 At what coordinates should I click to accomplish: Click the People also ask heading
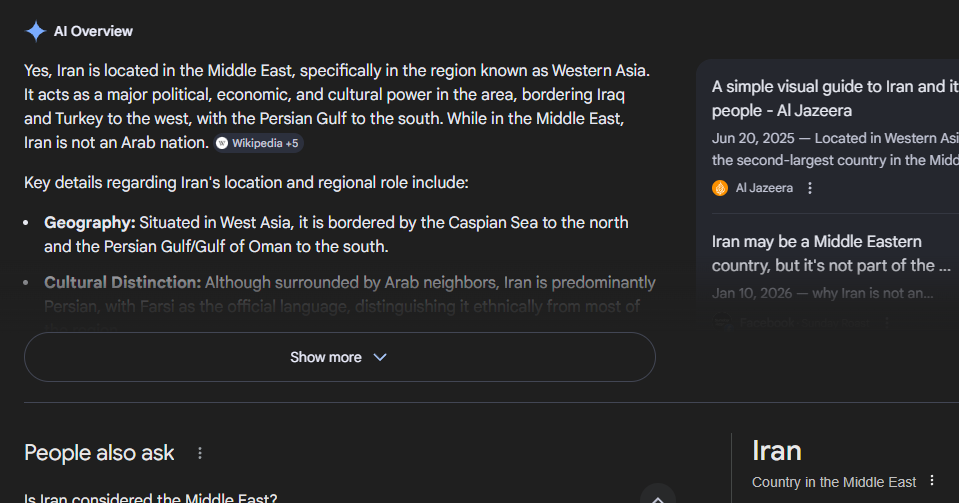tap(99, 453)
